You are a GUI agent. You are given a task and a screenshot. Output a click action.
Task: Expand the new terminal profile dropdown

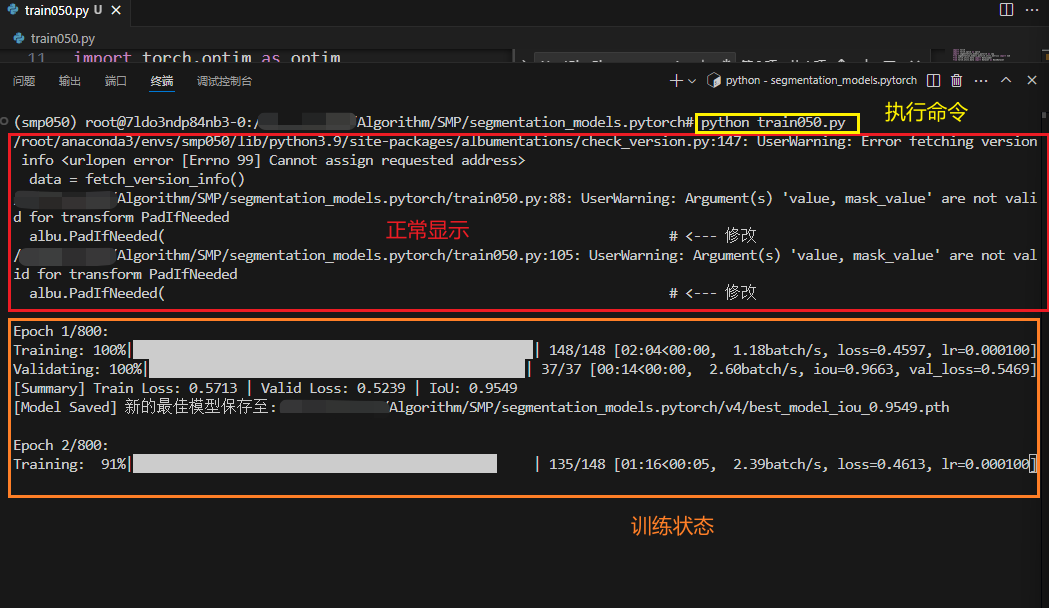pyautogui.click(x=692, y=81)
